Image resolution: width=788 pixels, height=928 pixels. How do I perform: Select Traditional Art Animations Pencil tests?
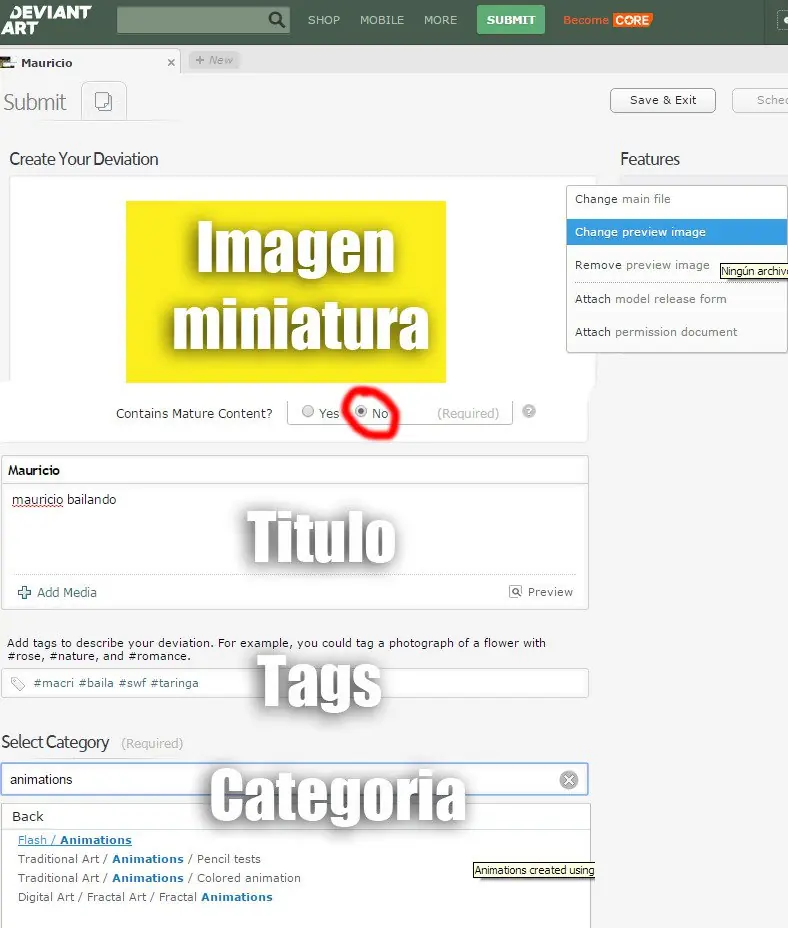pyautogui.click(x=139, y=859)
